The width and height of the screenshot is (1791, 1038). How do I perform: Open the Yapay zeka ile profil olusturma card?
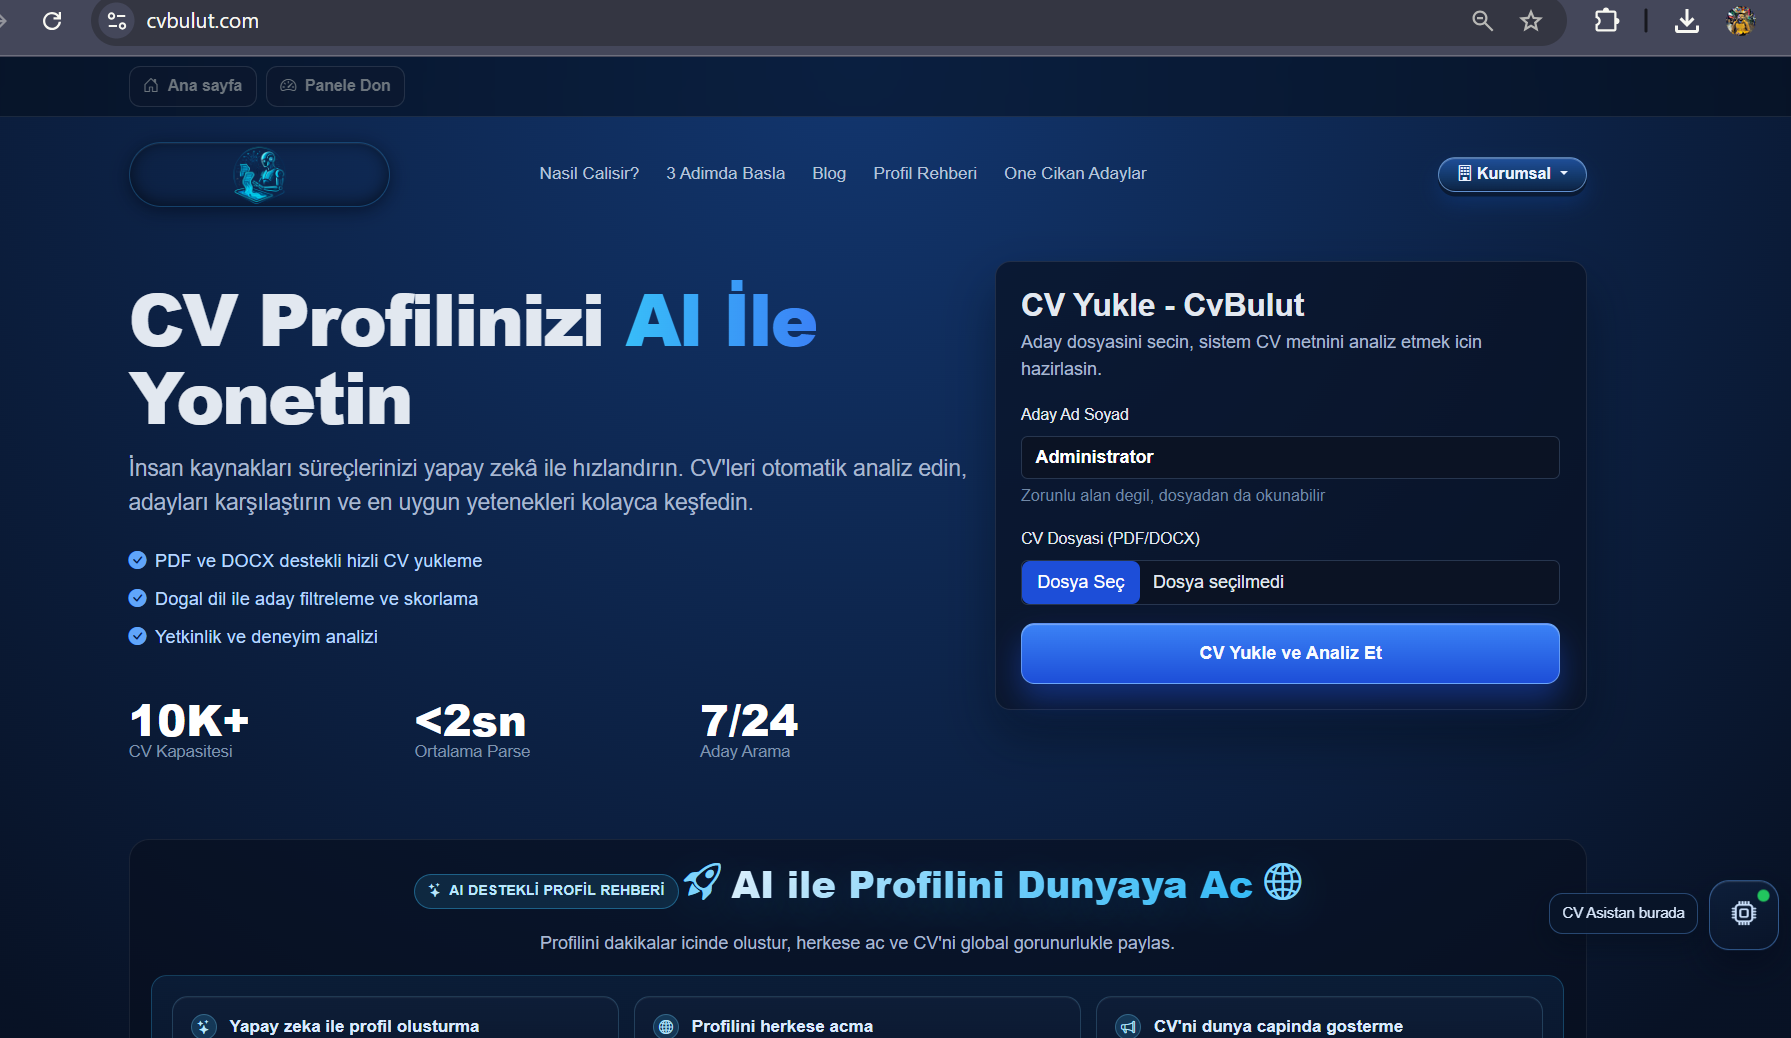395,1018
